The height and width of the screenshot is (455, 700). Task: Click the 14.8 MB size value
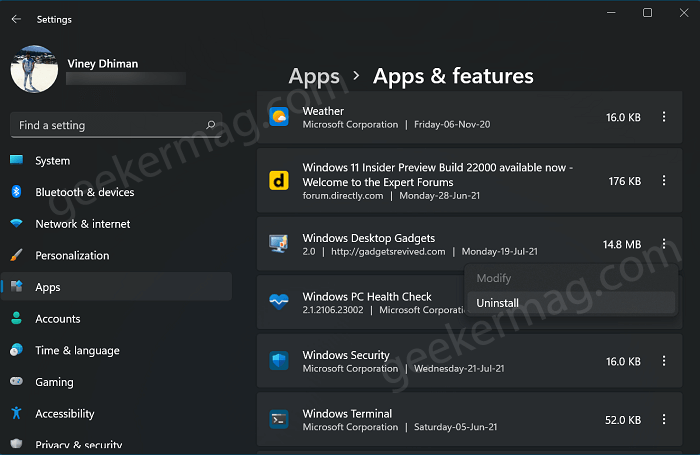622,244
